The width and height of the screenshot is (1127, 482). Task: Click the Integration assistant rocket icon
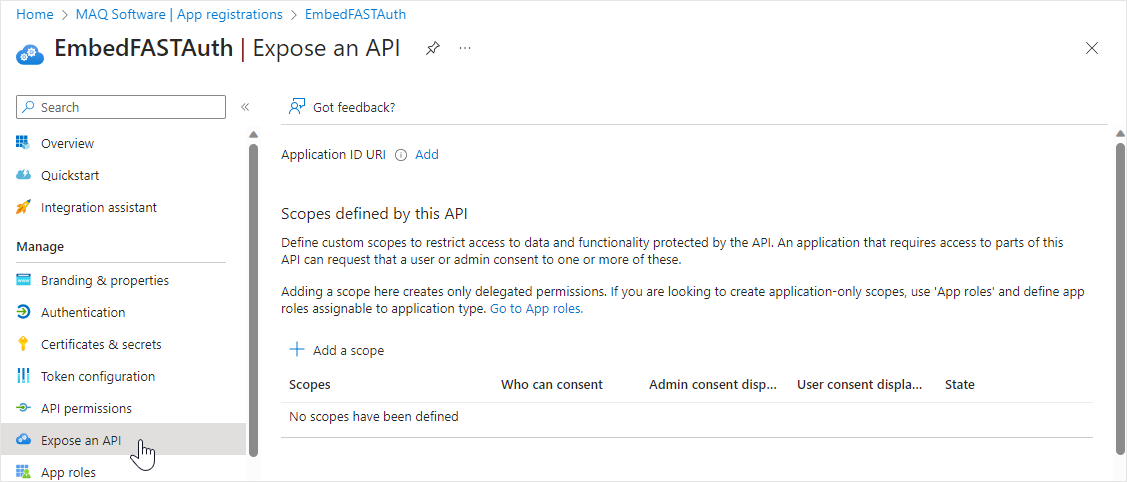24,207
